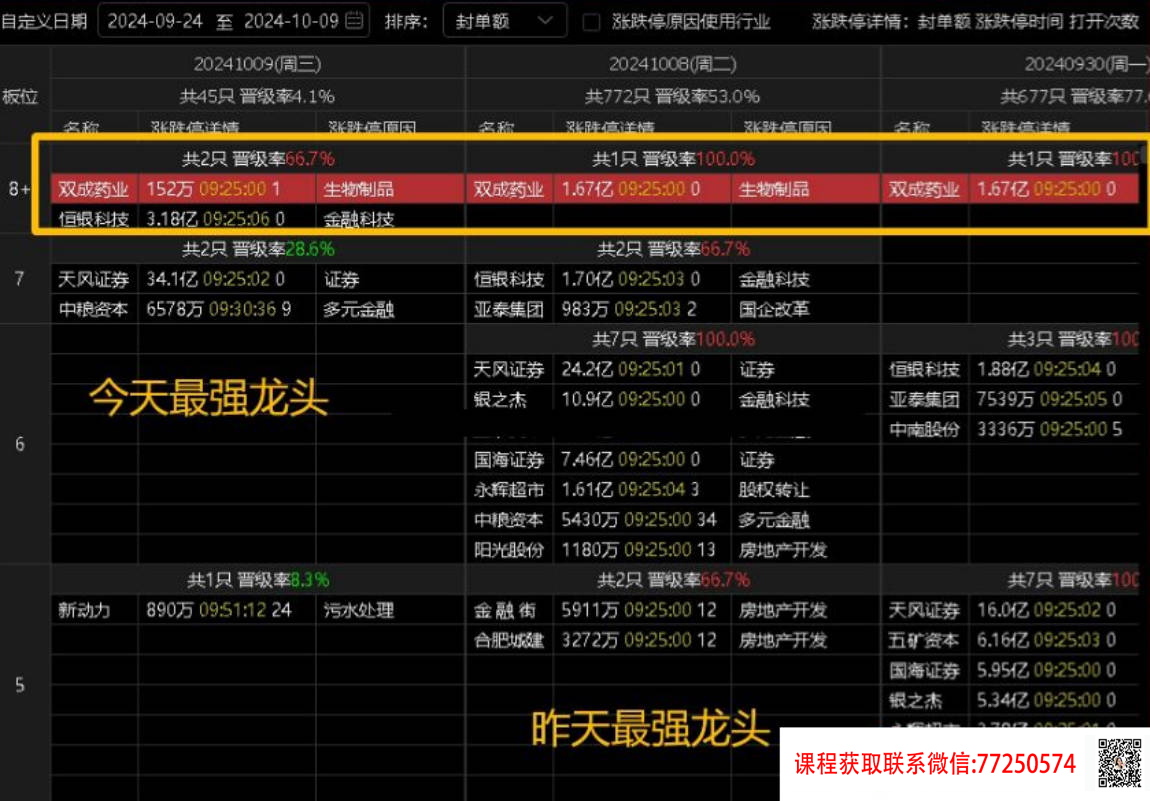The width and height of the screenshot is (1150, 801).
Task: Select 生物制品 in the 20241009 column
Action: click(x=359, y=189)
